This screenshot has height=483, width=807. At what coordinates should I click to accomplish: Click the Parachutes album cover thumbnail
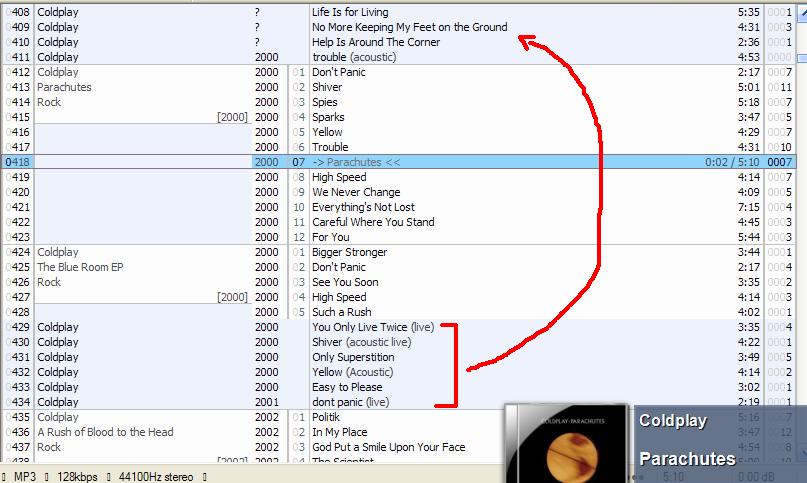tap(566, 444)
